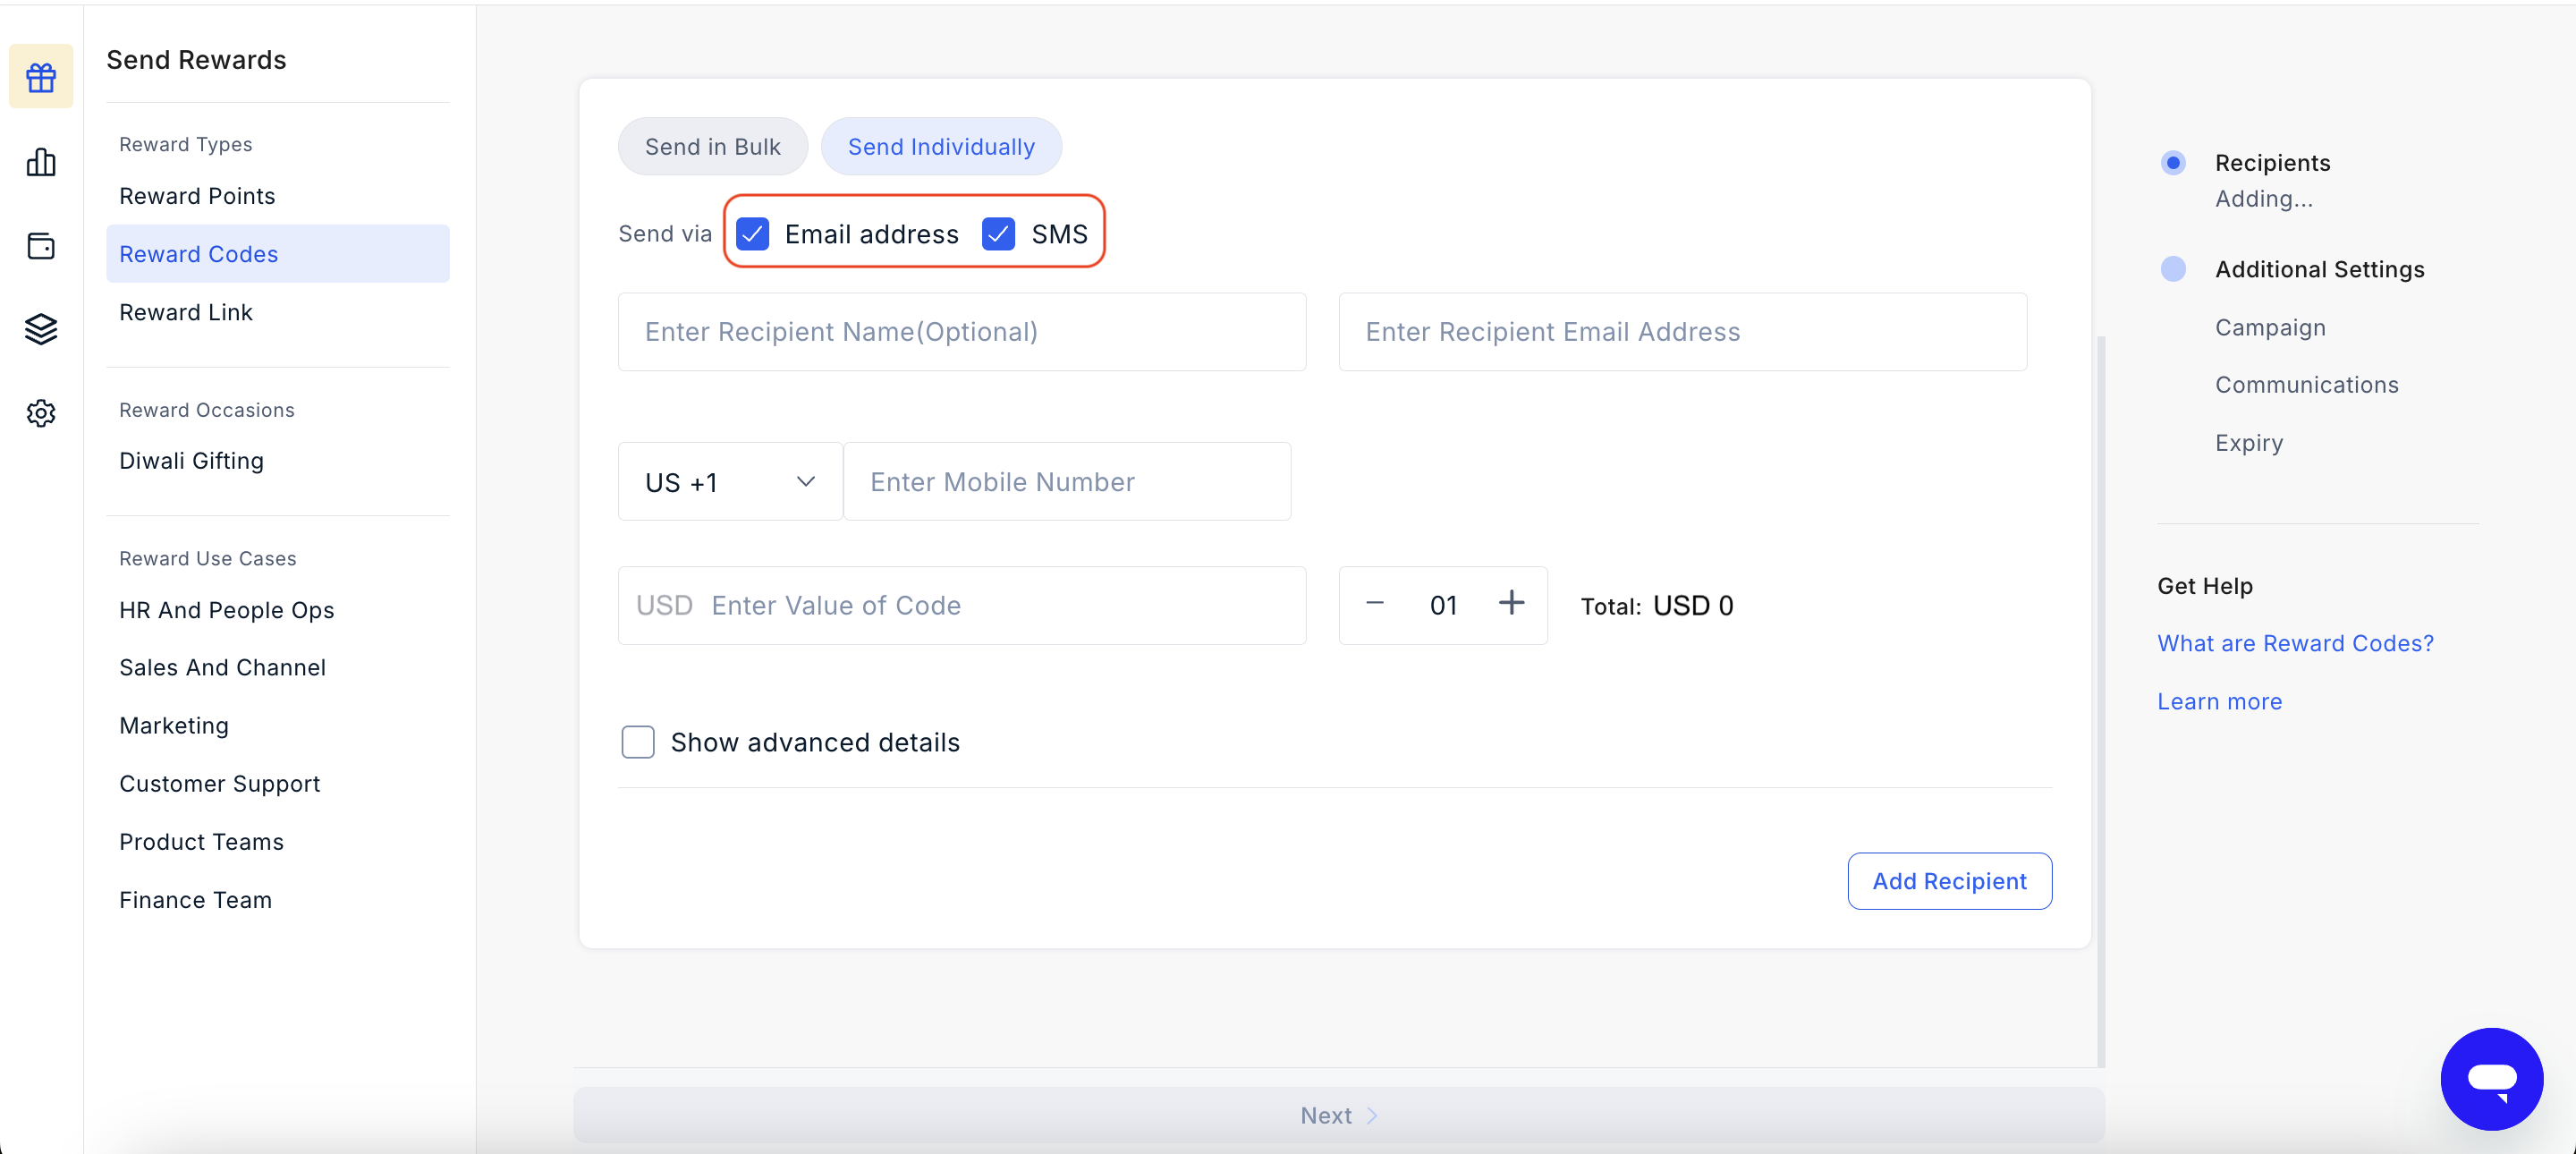Open the stacked layers sidebar icon
The image size is (2576, 1154).
tap(41, 329)
